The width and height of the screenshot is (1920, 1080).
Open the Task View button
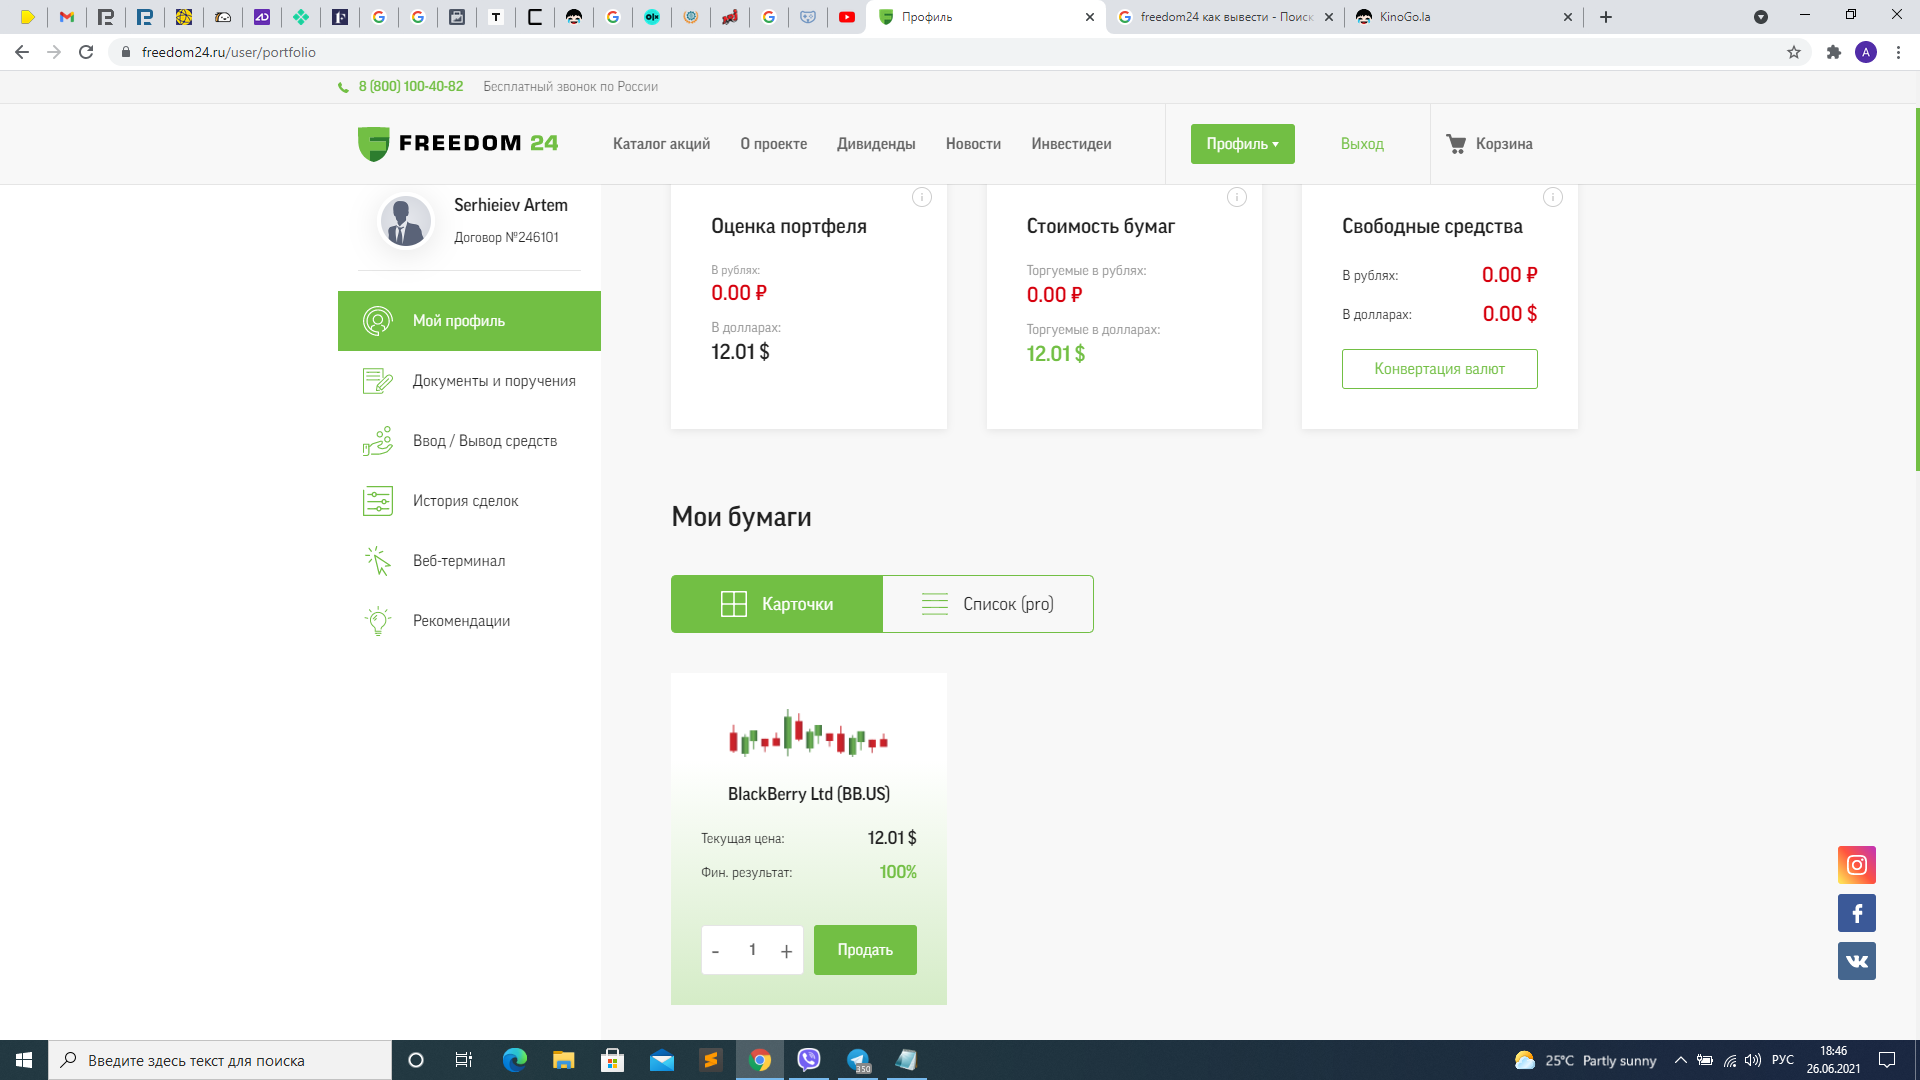463,1060
